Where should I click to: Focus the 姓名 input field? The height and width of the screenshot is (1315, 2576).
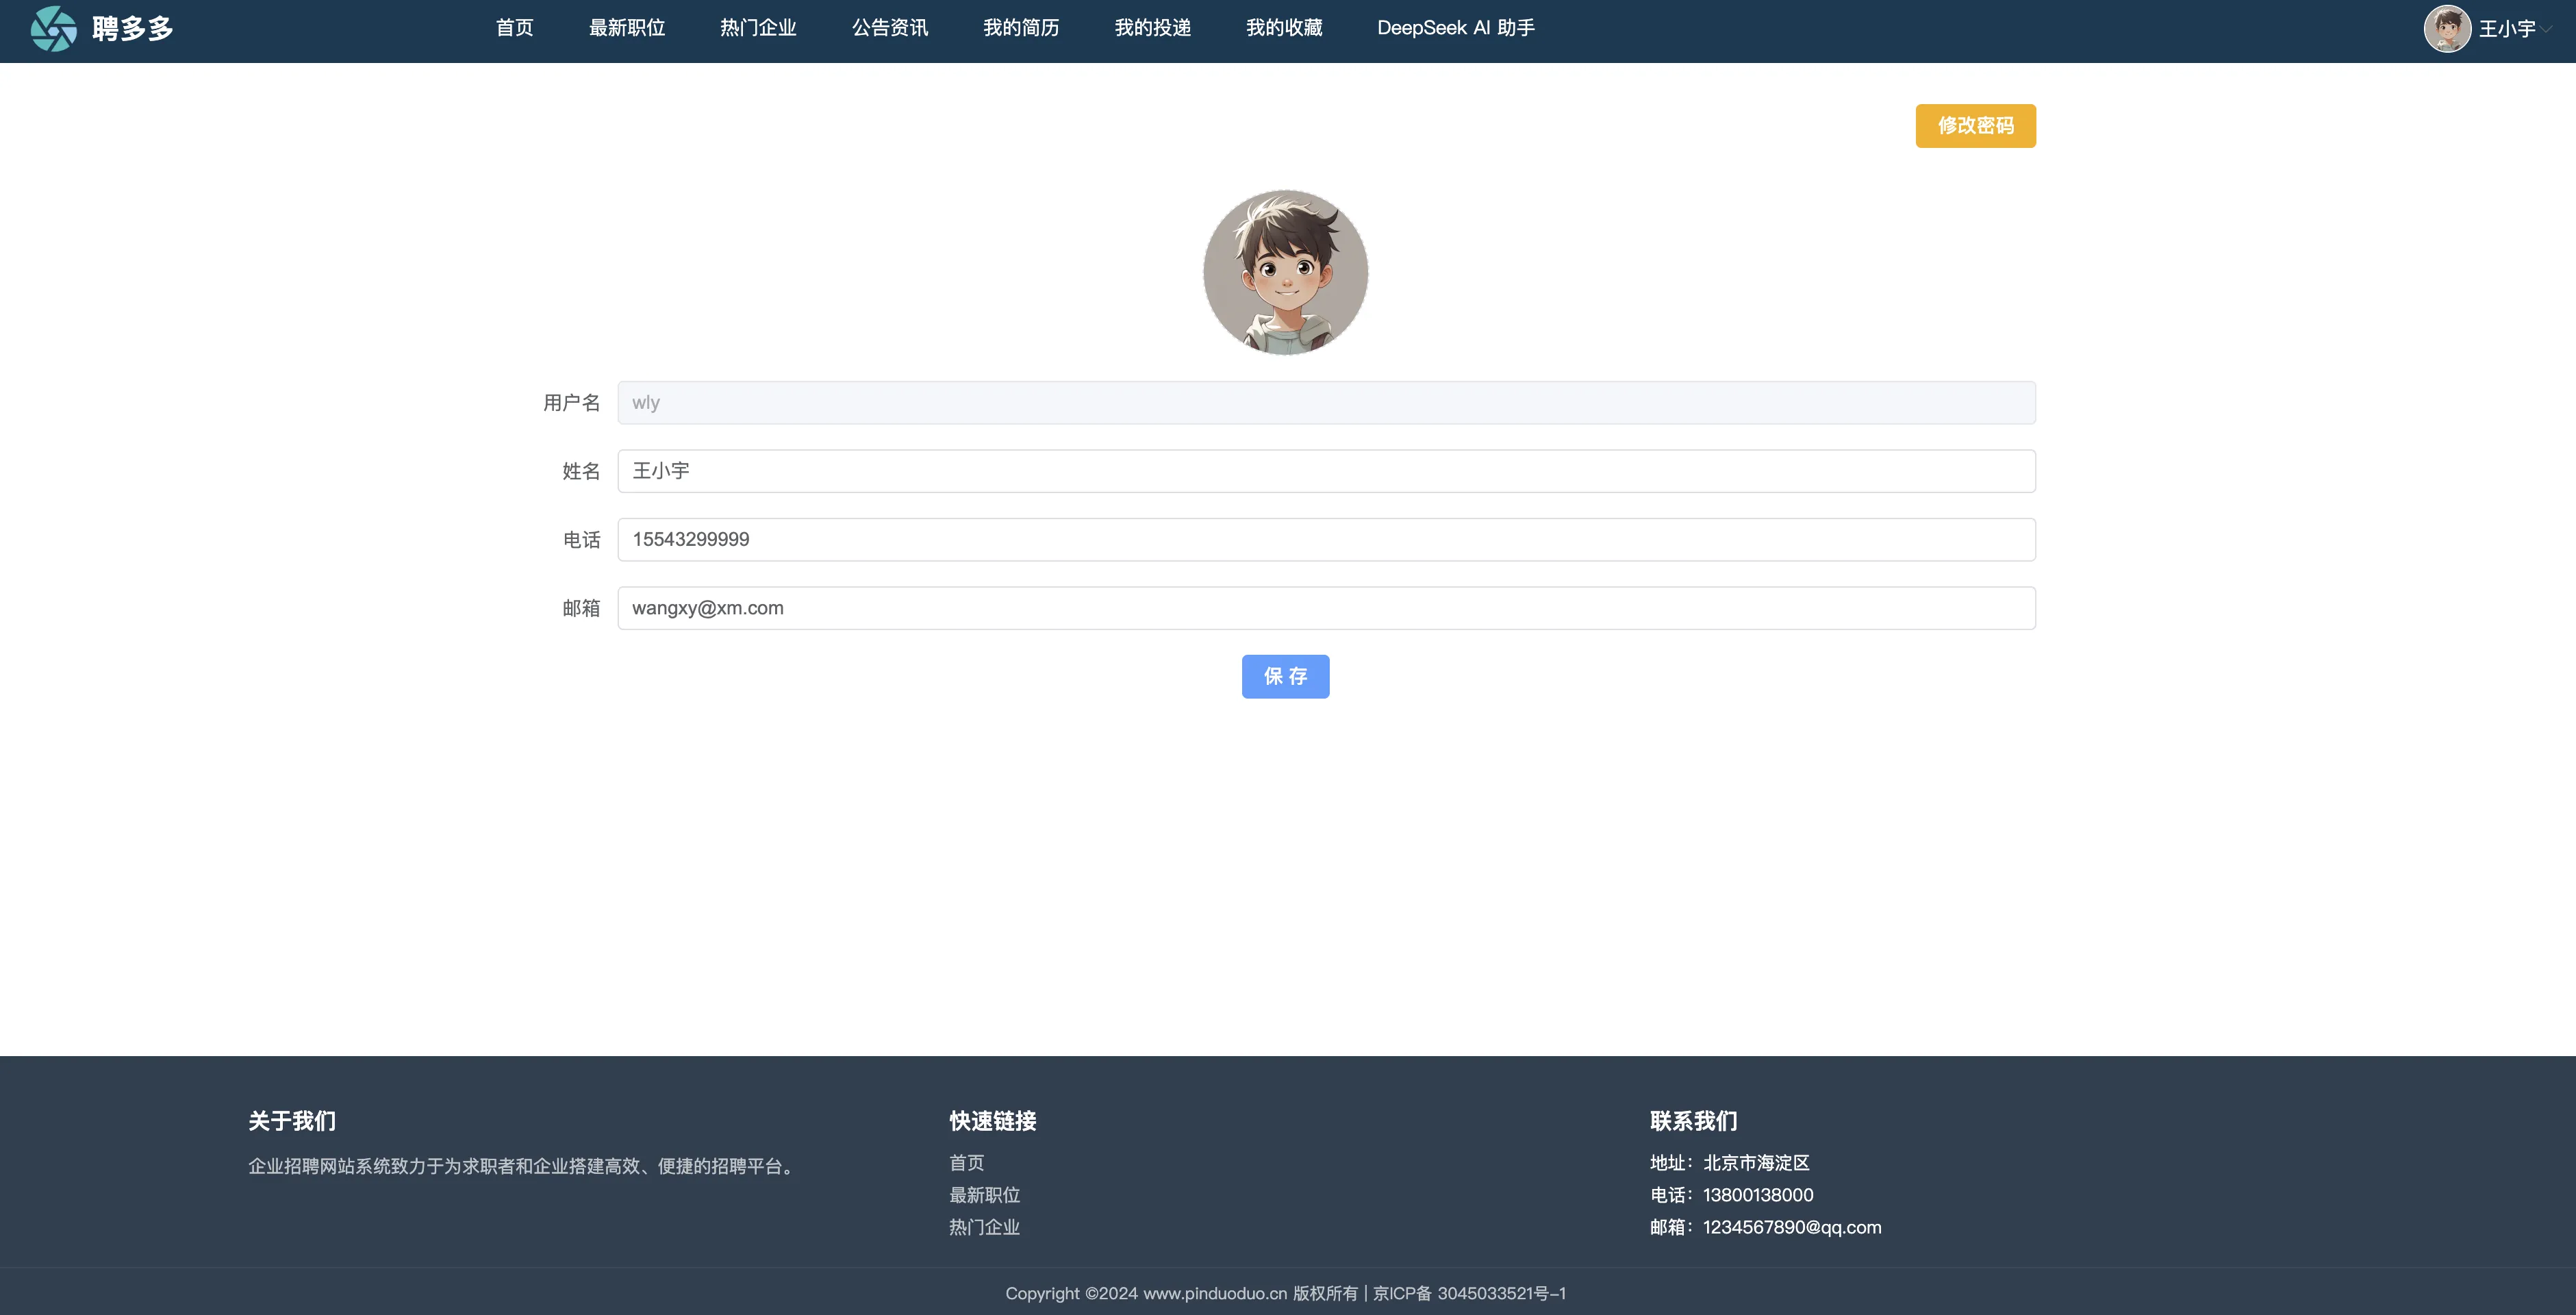tap(1326, 471)
